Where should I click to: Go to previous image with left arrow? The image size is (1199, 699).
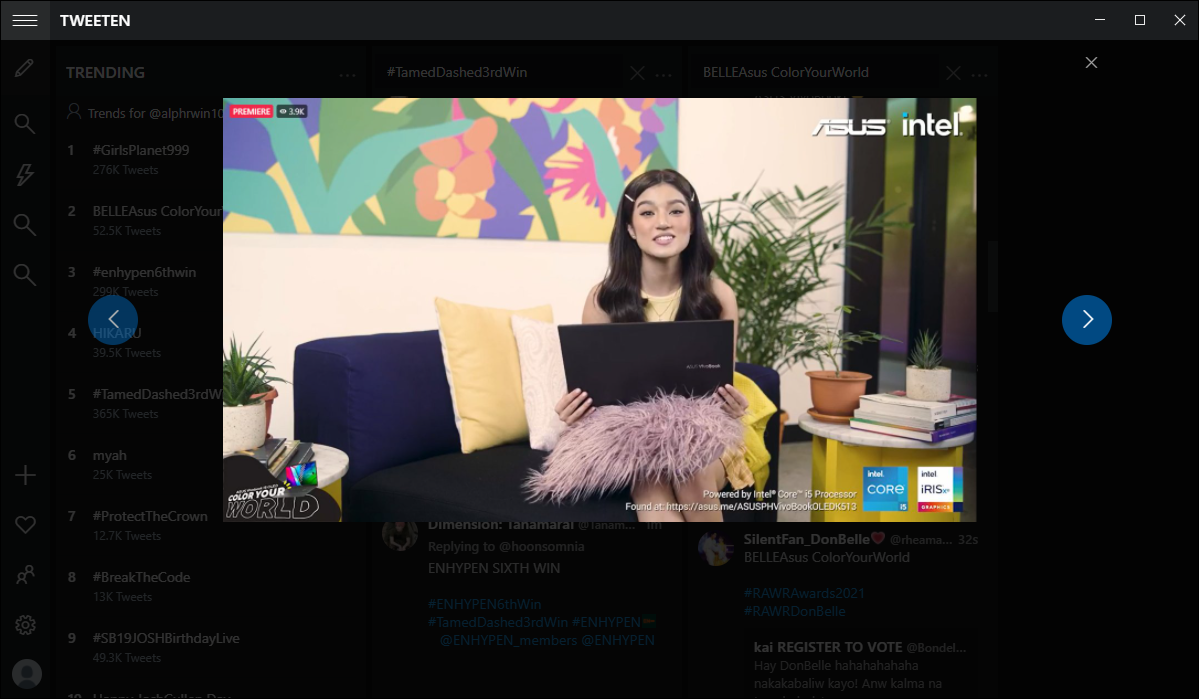coord(113,320)
